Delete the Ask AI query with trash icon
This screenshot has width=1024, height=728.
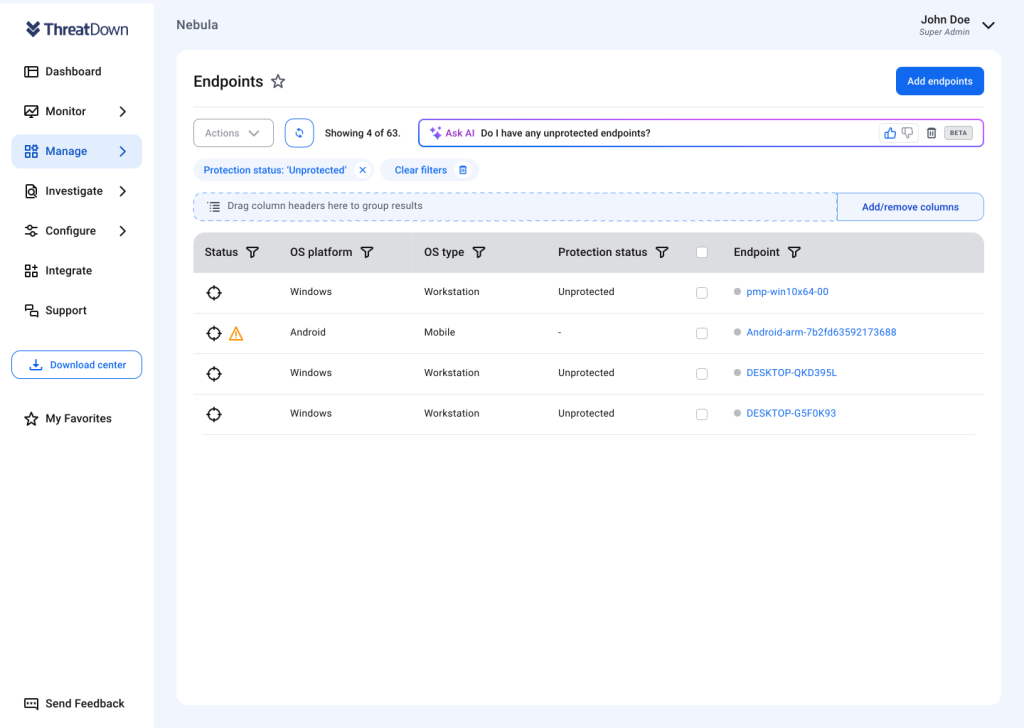(x=931, y=133)
